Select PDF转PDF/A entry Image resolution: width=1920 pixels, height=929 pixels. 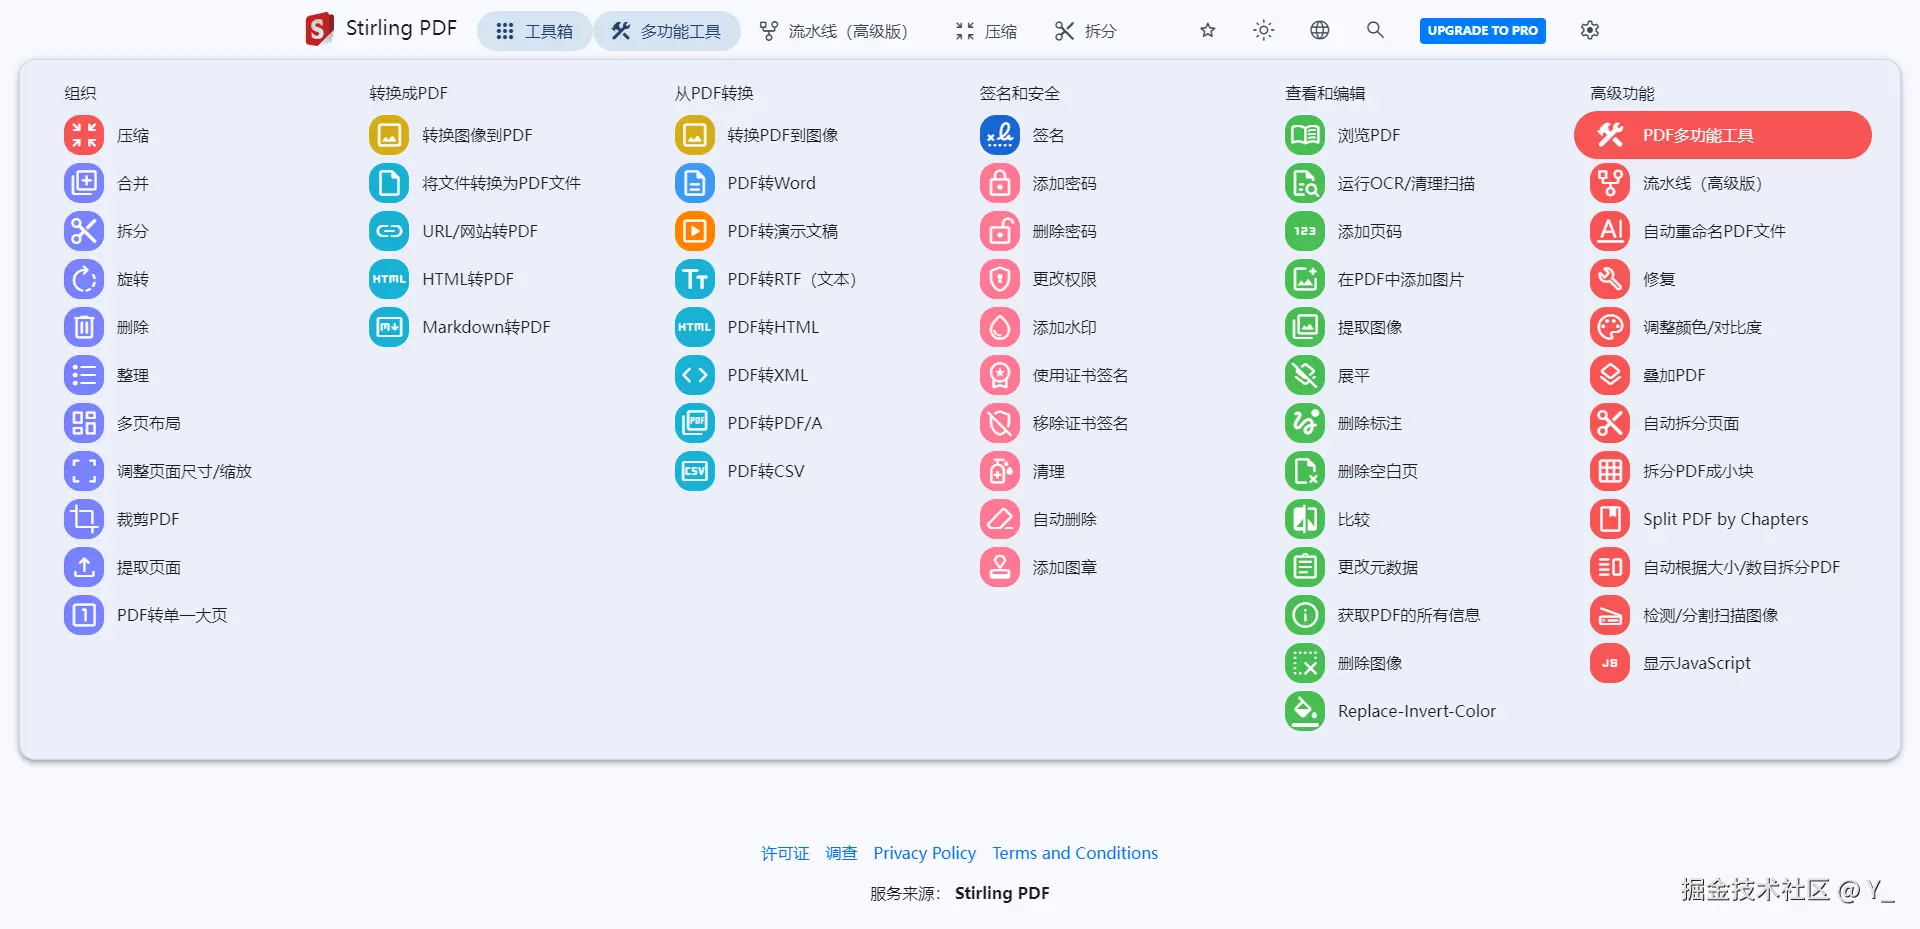(x=749, y=423)
